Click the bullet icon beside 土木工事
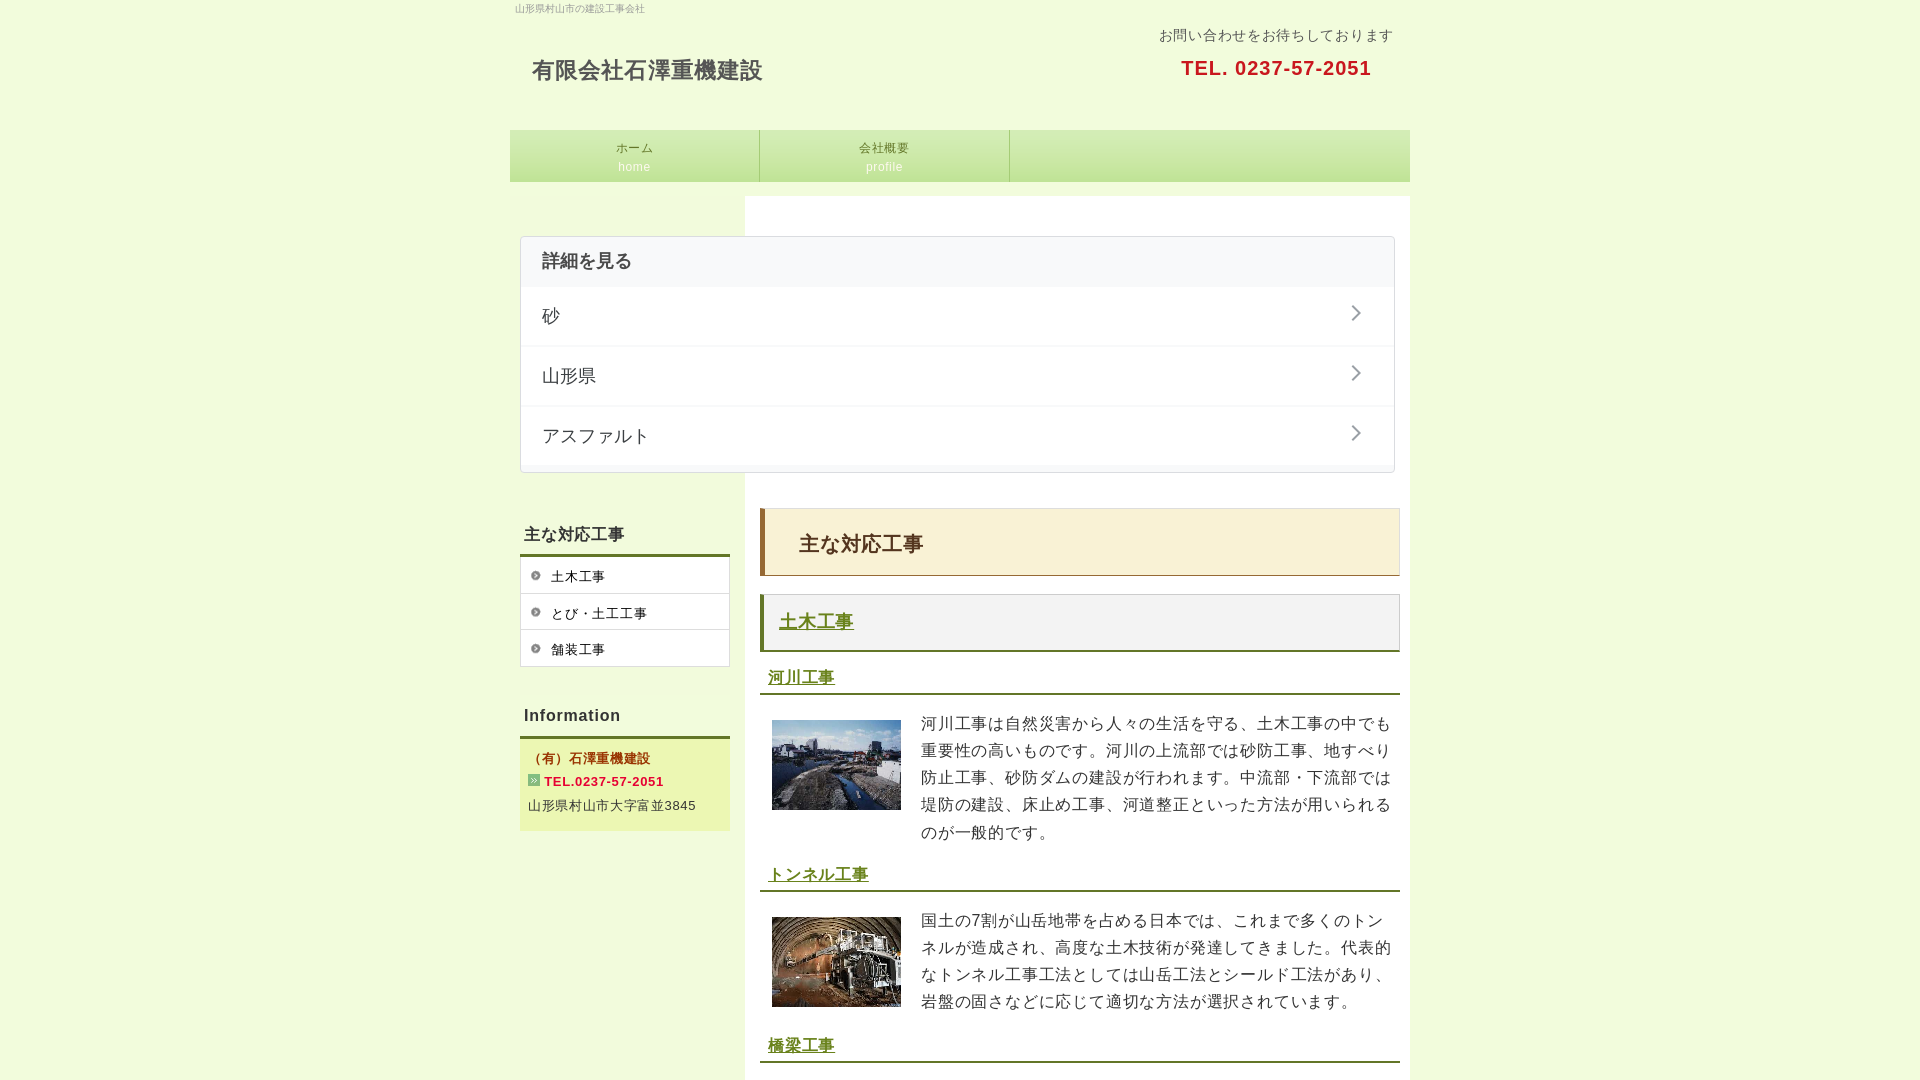 coord(536,576)
